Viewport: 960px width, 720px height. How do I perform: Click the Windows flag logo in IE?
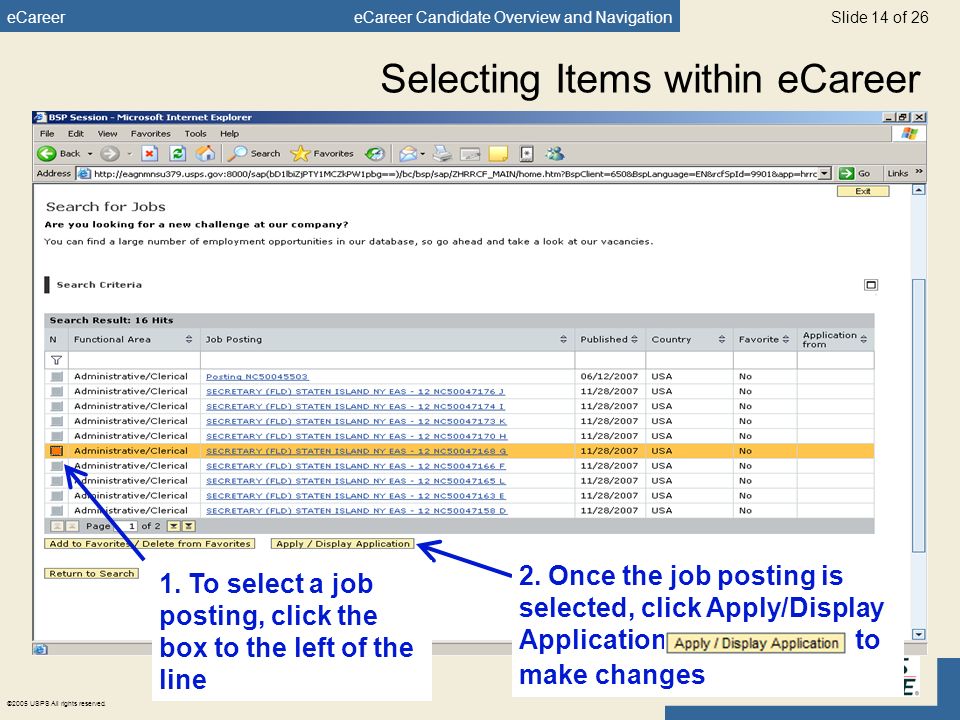click(x=909, y=133)
